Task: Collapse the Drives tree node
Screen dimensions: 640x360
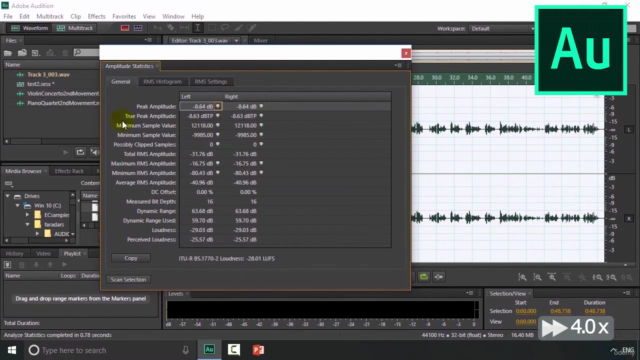Action: (x=7, y=196)
